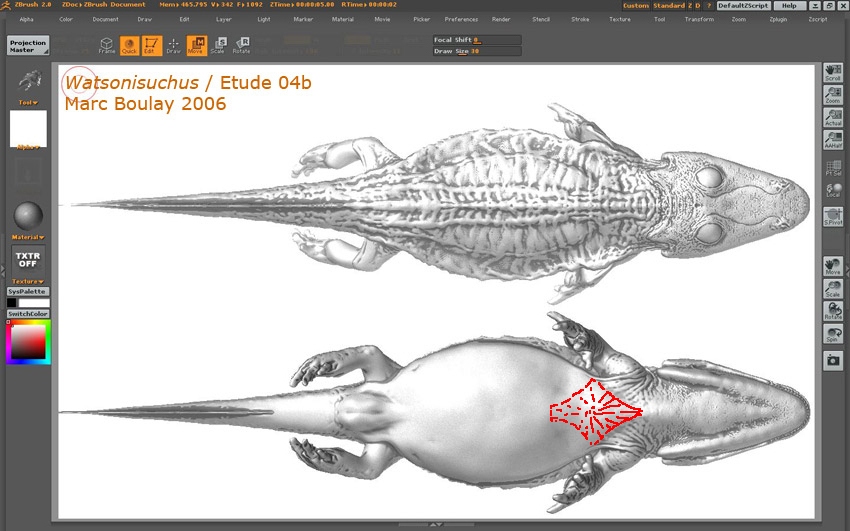Open the Texture menu in the menu bar
Image resolution: width=850 pixels, height=531 pixels.
coord(620,20)
